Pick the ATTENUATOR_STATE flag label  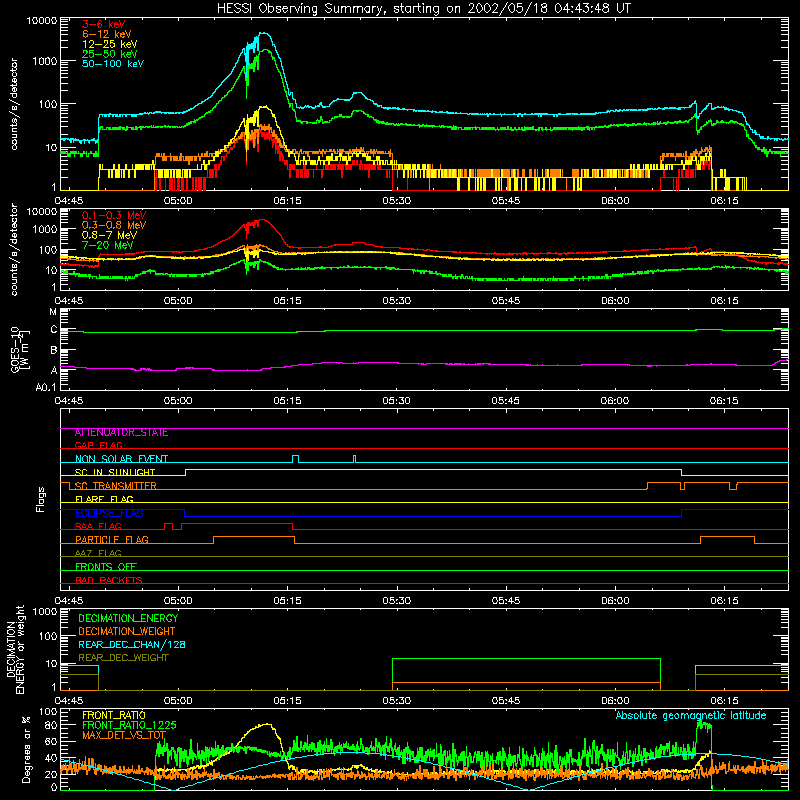click(121, 433)
